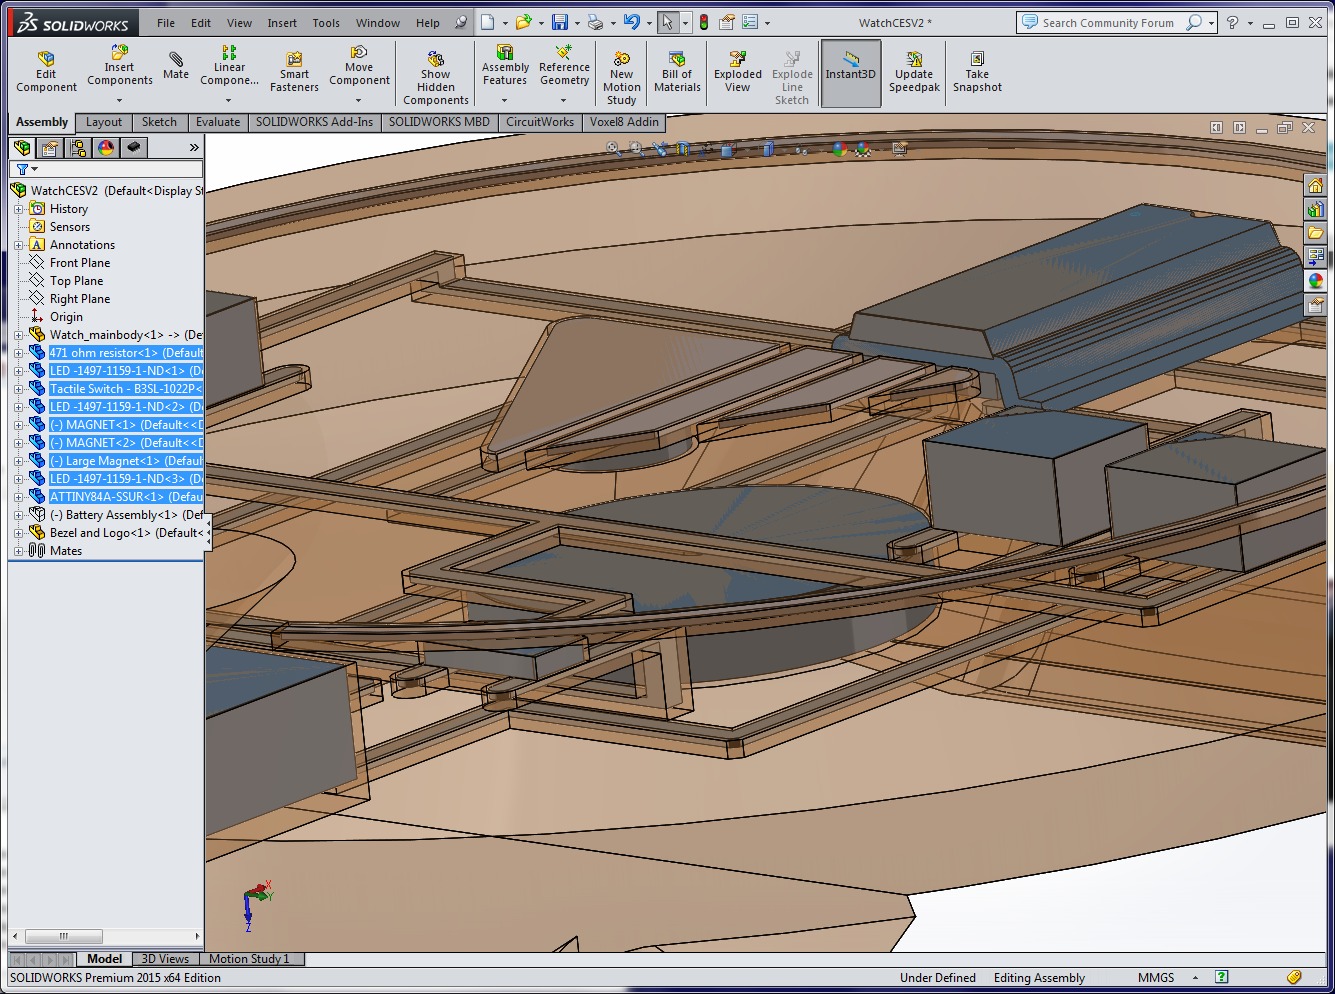
Task: Click Take Snapshot tool
Action: [977, 73]
